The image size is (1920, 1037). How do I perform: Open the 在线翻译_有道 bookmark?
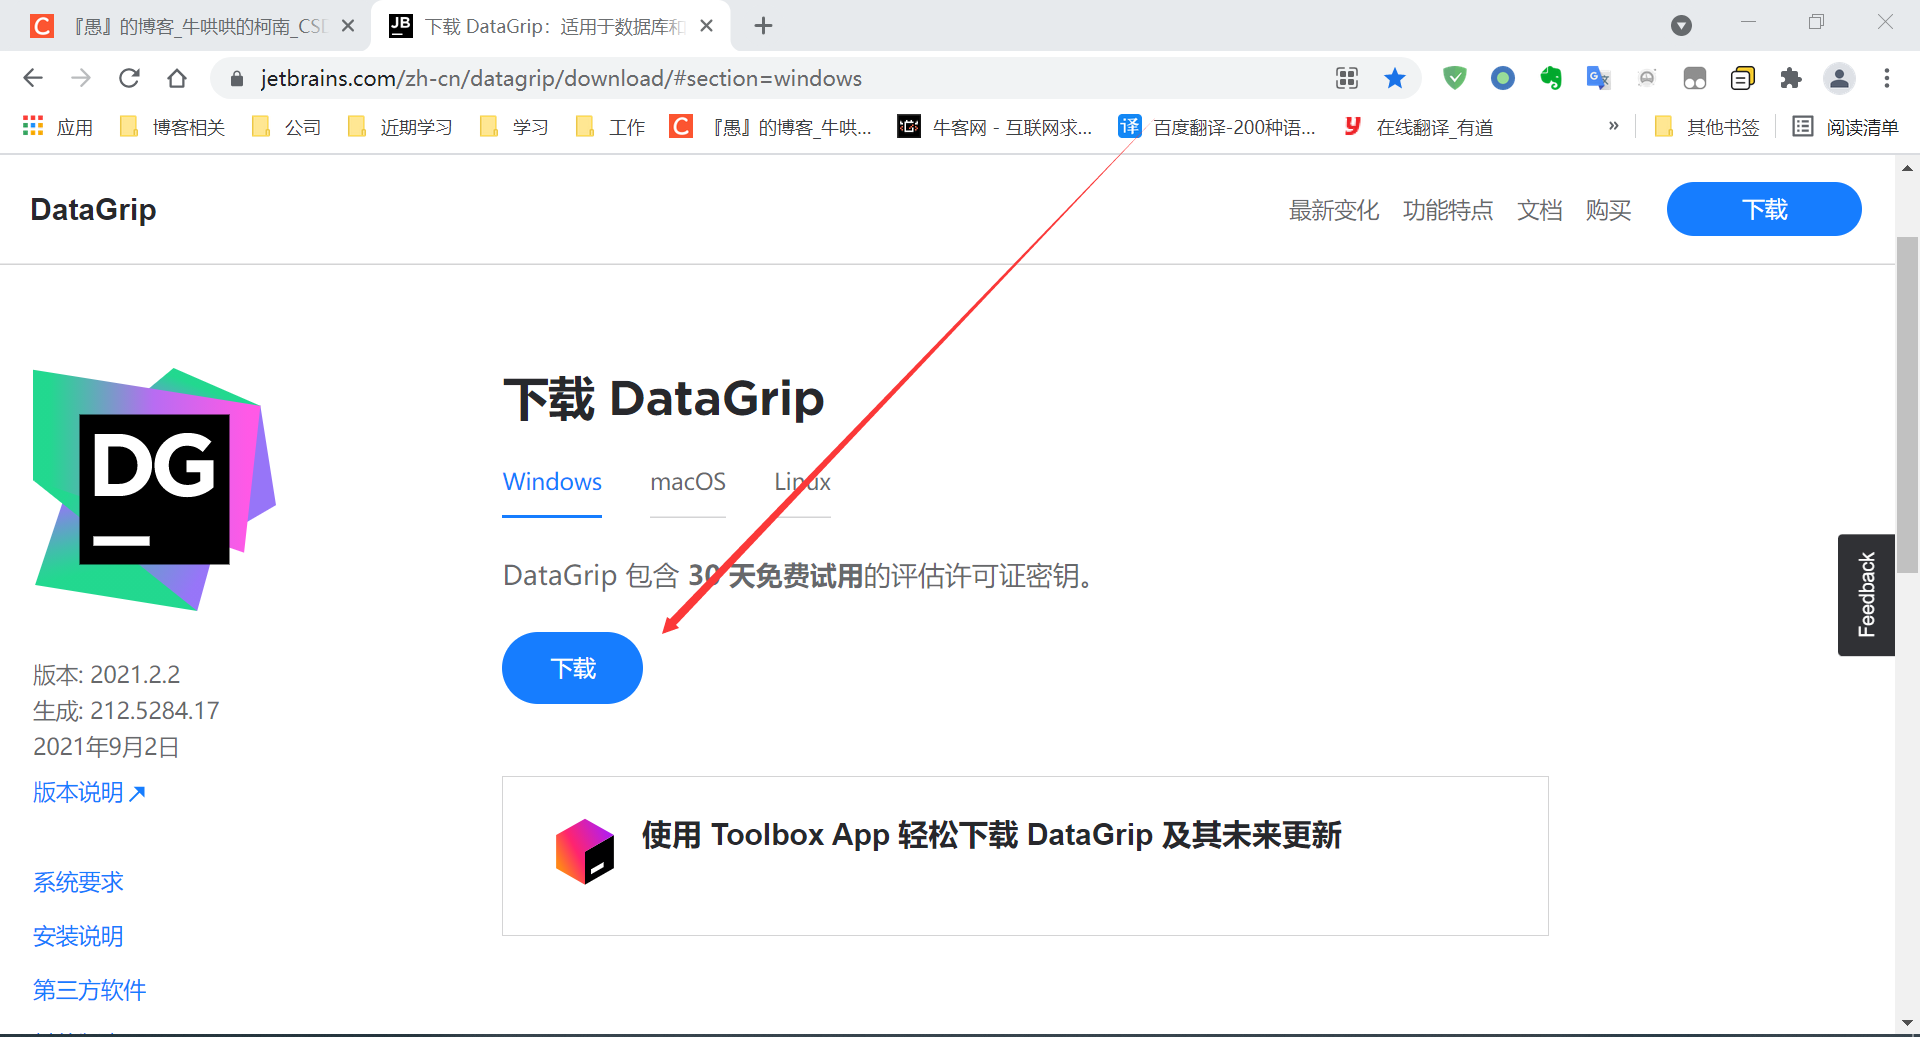[1419, 127]
